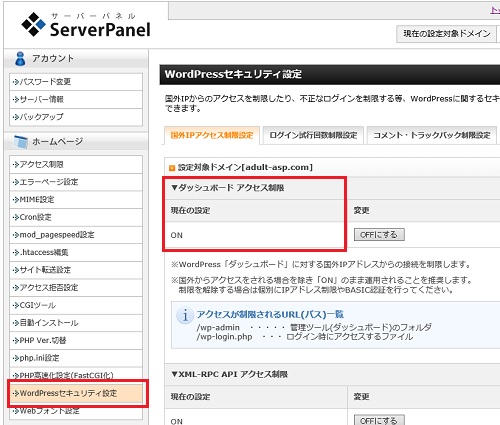The width and height of the screenshot is (500, 425).
Task: Click the ON value under XML-RPC restriction
Action: point(177,421)
